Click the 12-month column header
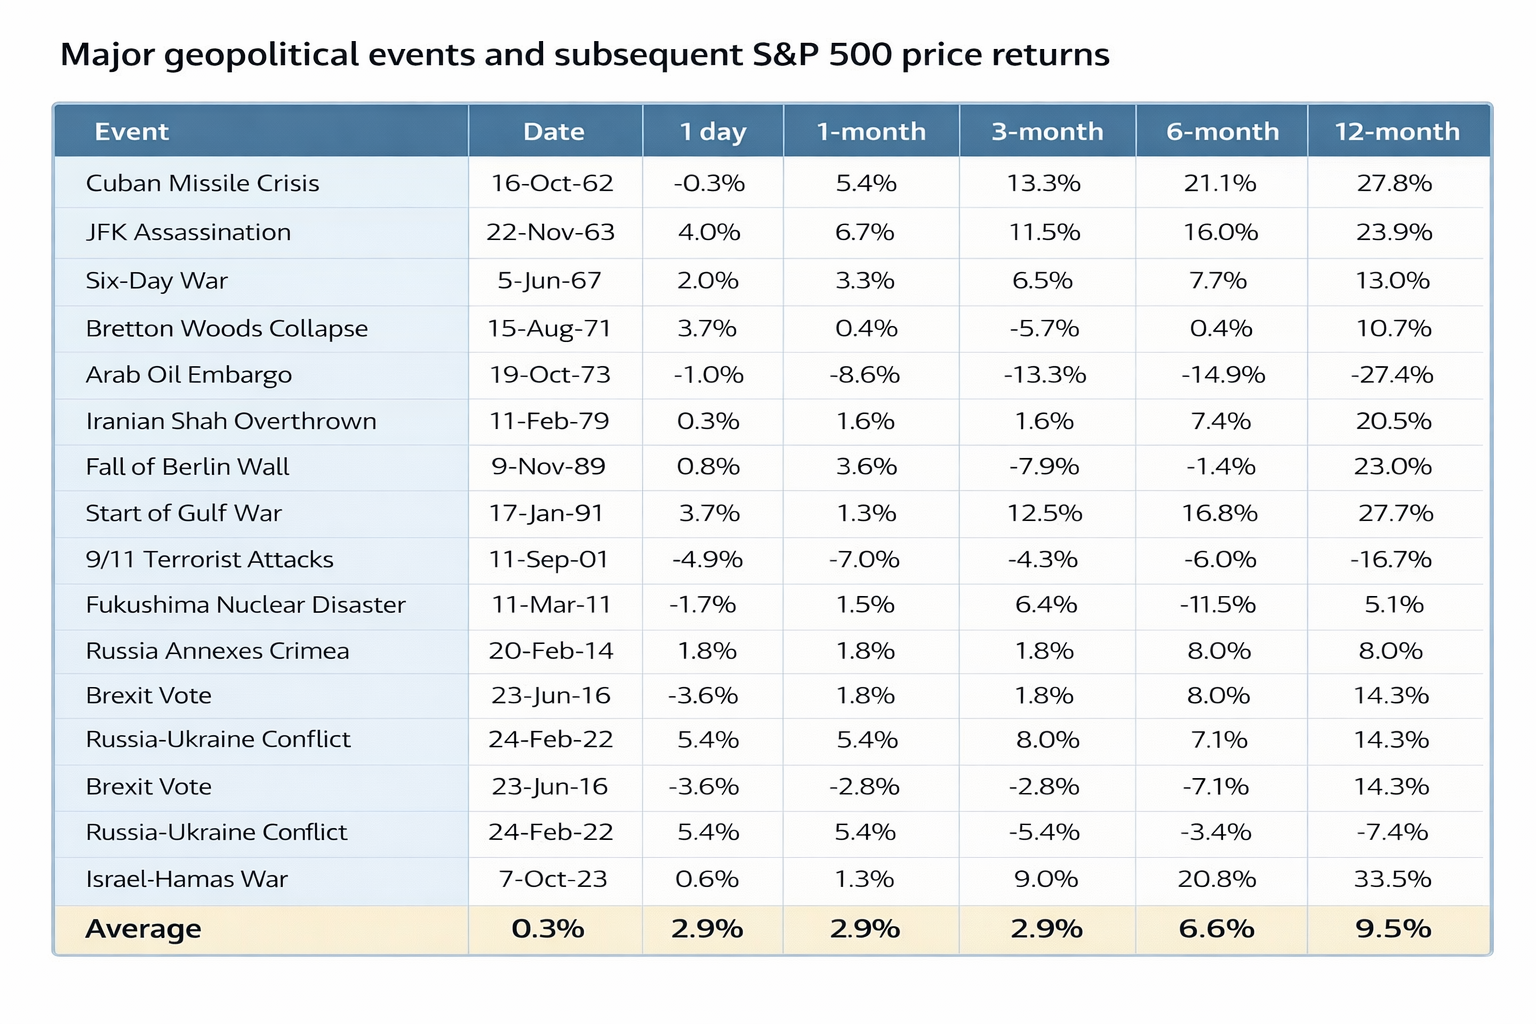Image resolution: width=1536 pixels, height=1024 pixels. pyautogui.click(x=1397, y=132)
